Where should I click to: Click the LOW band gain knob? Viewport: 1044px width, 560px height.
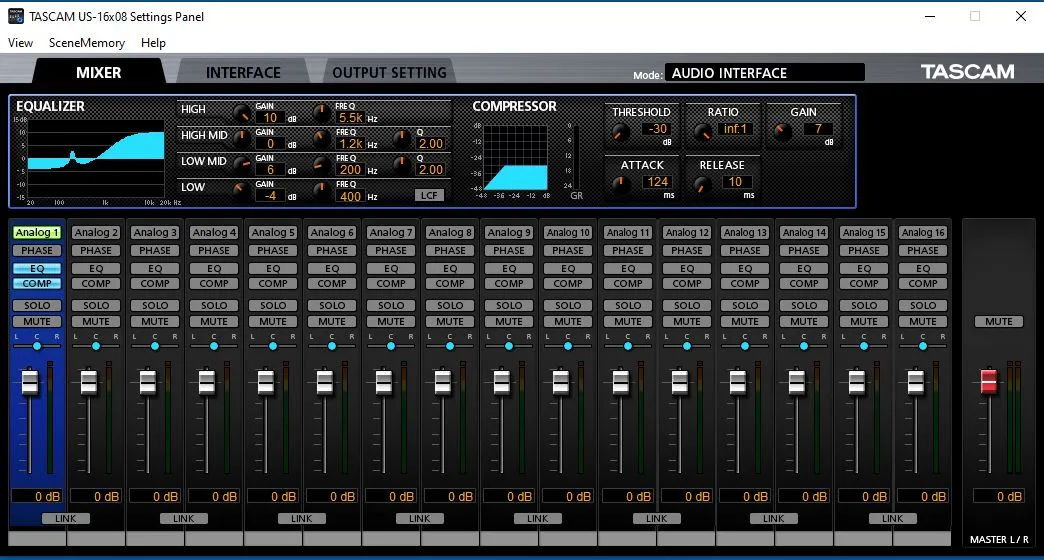coord(241,190)
